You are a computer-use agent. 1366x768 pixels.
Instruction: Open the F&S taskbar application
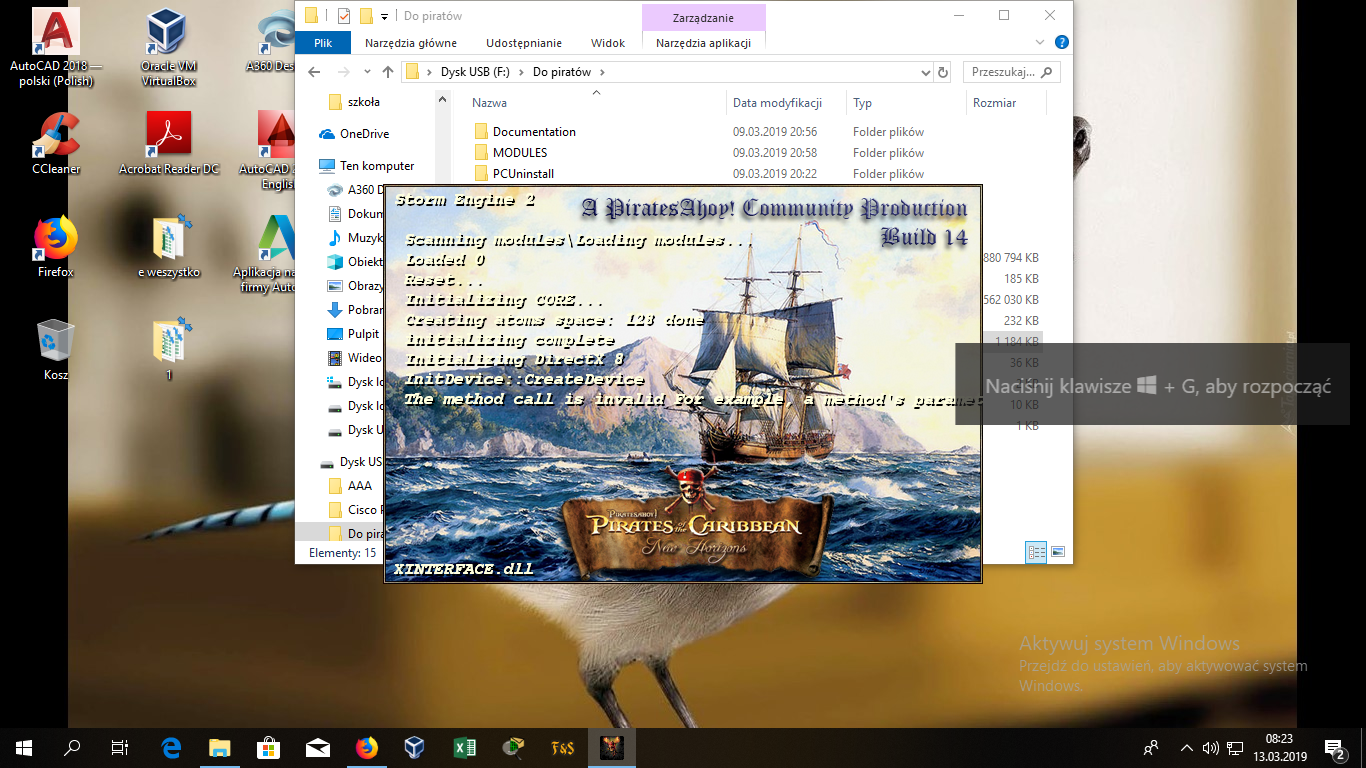562,747
